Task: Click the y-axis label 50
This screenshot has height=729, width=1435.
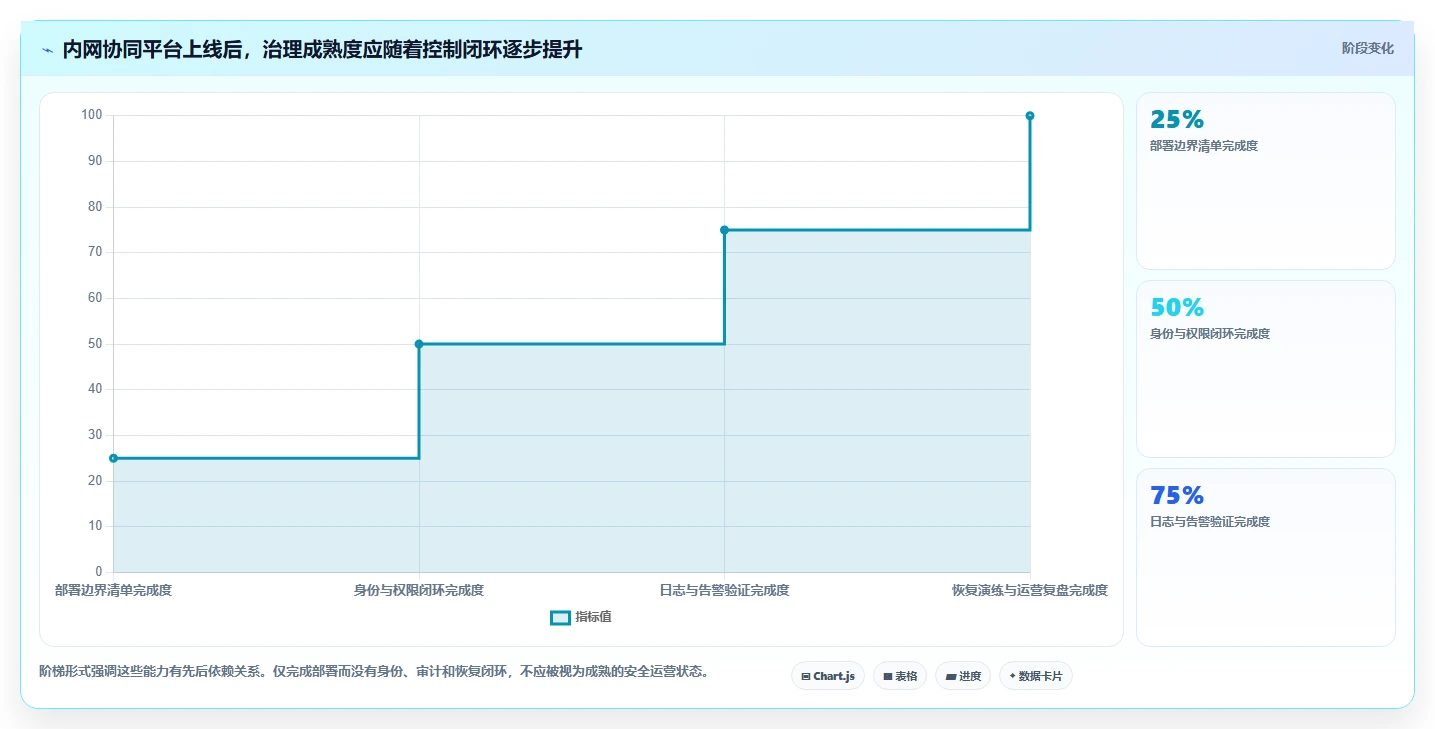Action: (x=95, y=344)
